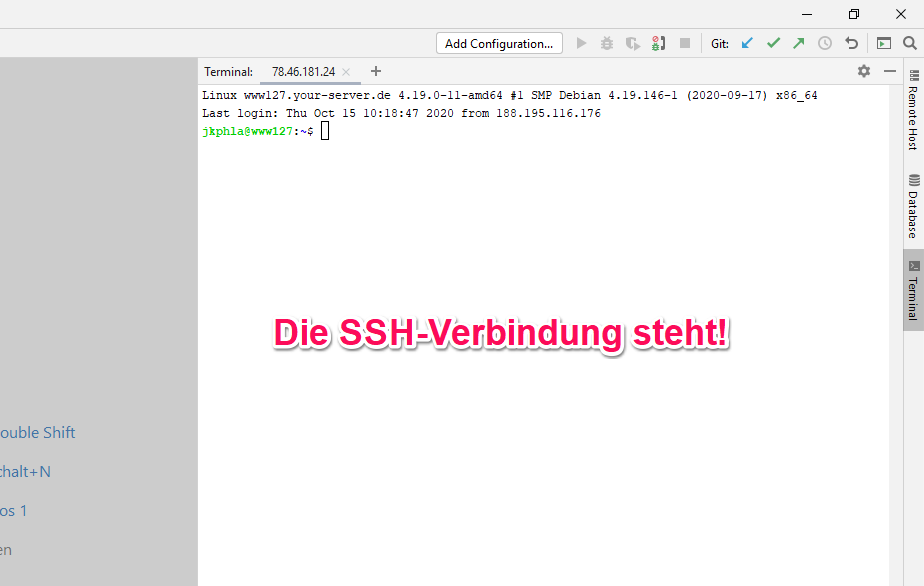924x586 pixels.
Task: Open Search Everywhere with the magnifier icon
Action: coord(909,43)
